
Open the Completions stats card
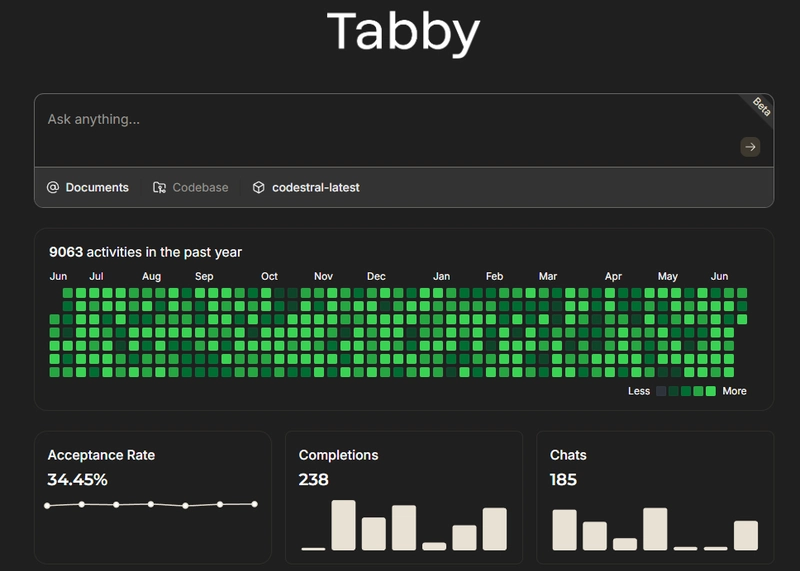pos(404,497)
